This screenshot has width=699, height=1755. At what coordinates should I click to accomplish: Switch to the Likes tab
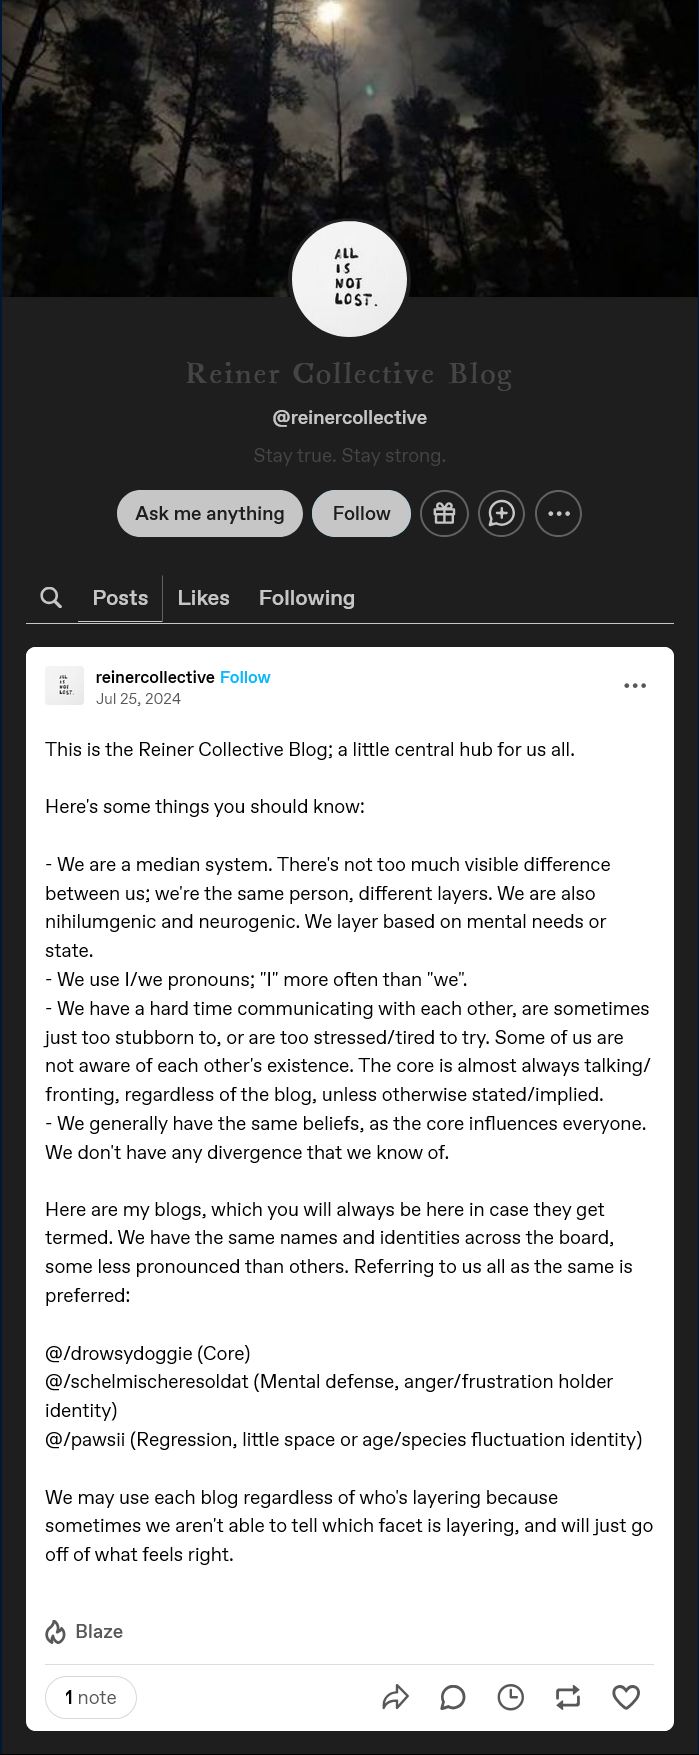[x=204, y=598]
